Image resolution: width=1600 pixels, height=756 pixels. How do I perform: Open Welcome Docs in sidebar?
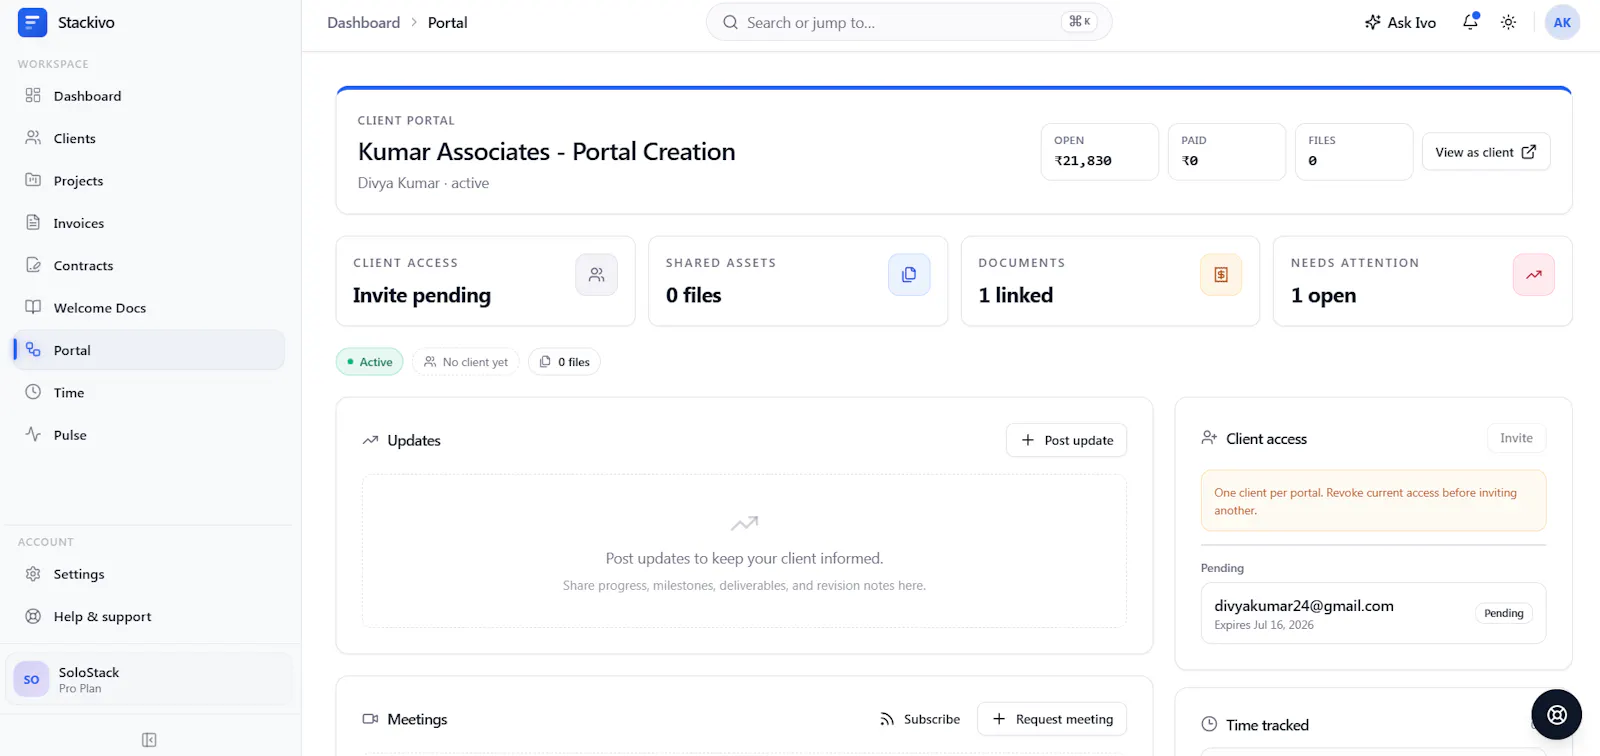pos(149,308)
